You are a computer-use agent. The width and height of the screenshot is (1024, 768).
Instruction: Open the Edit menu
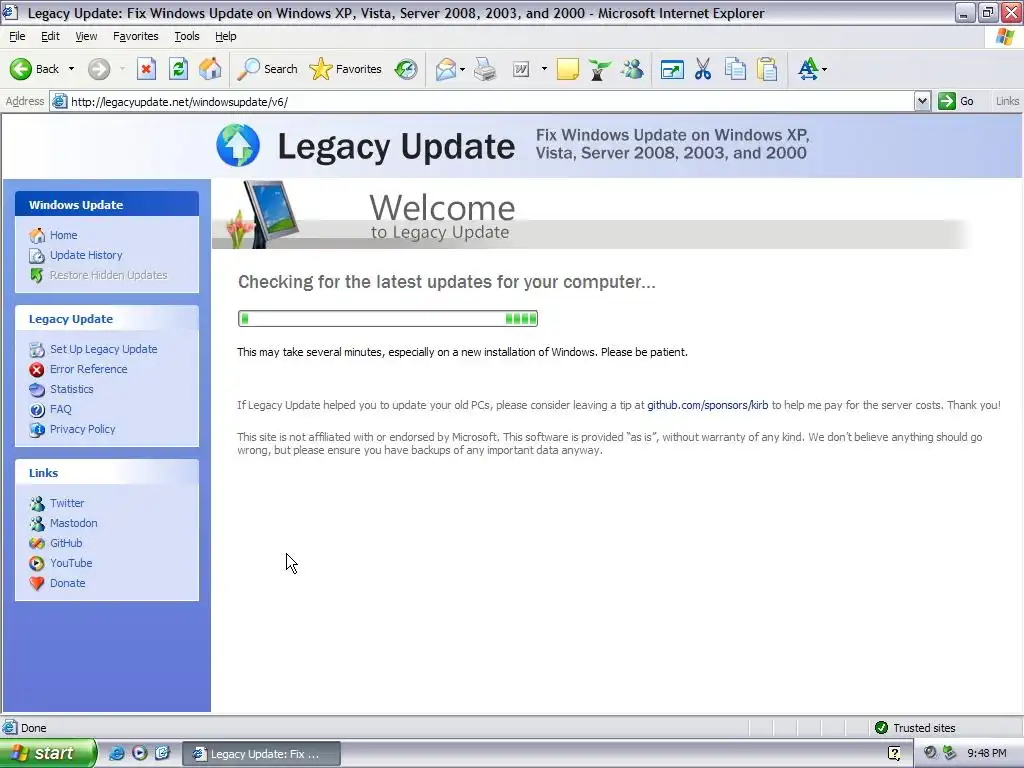point(50,37)
